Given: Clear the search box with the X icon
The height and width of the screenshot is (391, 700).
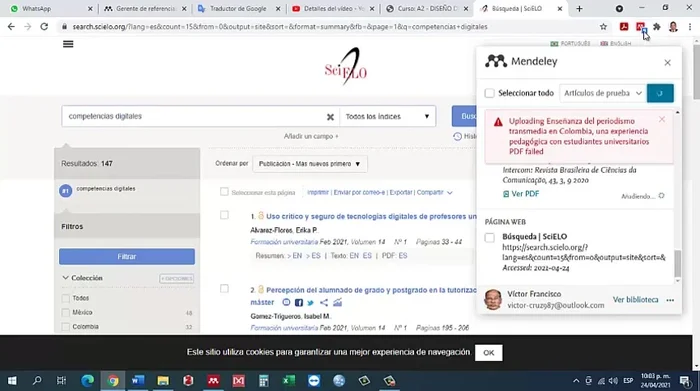Looking at the screenshot, I should [330, 116].
